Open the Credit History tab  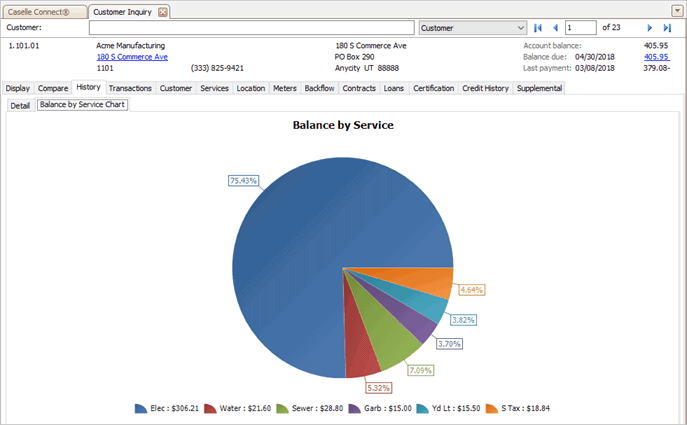[485, 88]
